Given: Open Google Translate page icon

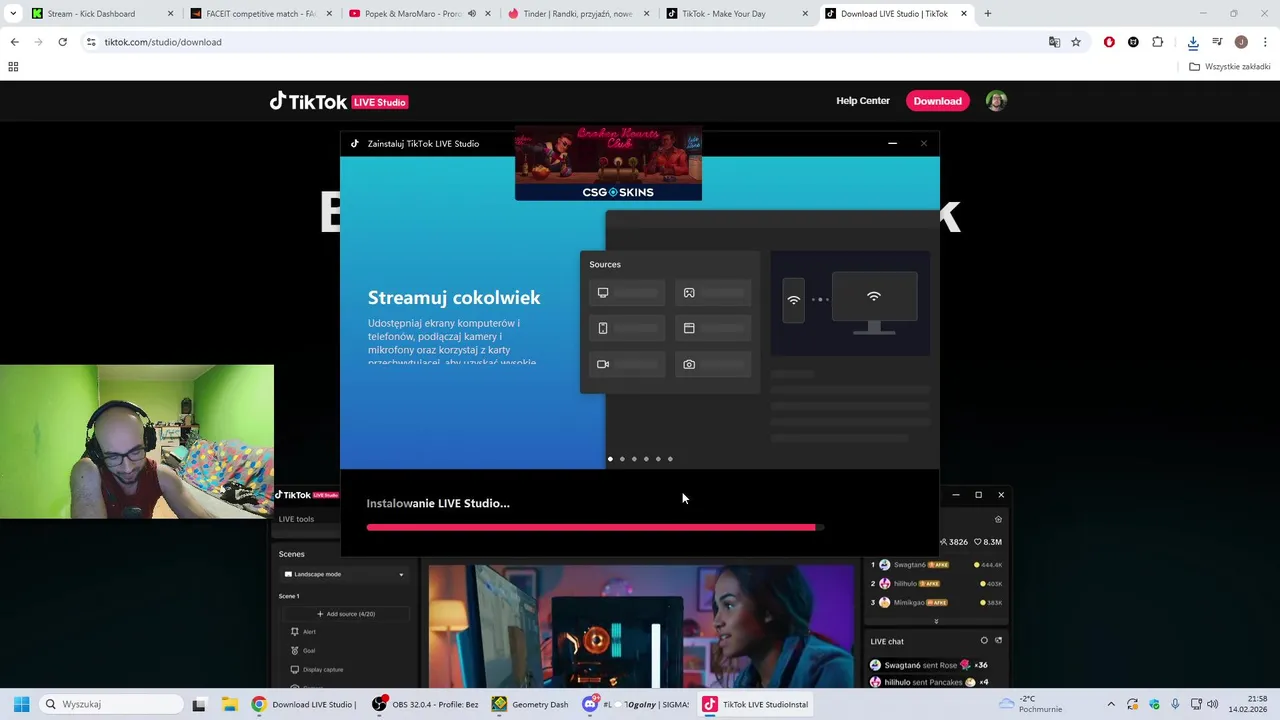Looking at the screenshot, I should coord(1054,42).
